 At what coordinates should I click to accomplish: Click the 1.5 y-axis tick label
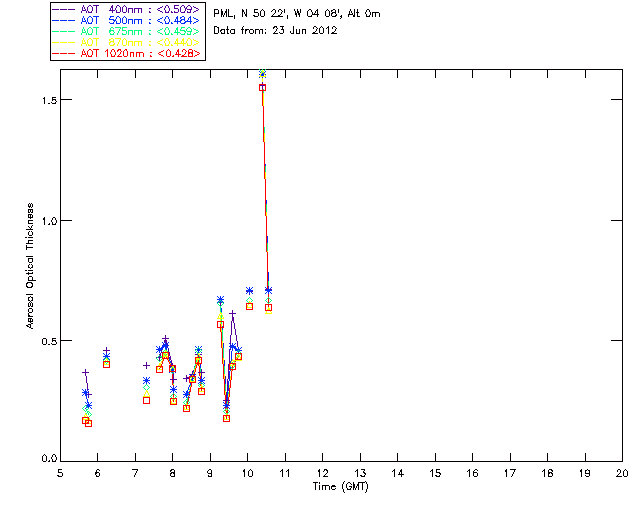click(x=49, y=100)
